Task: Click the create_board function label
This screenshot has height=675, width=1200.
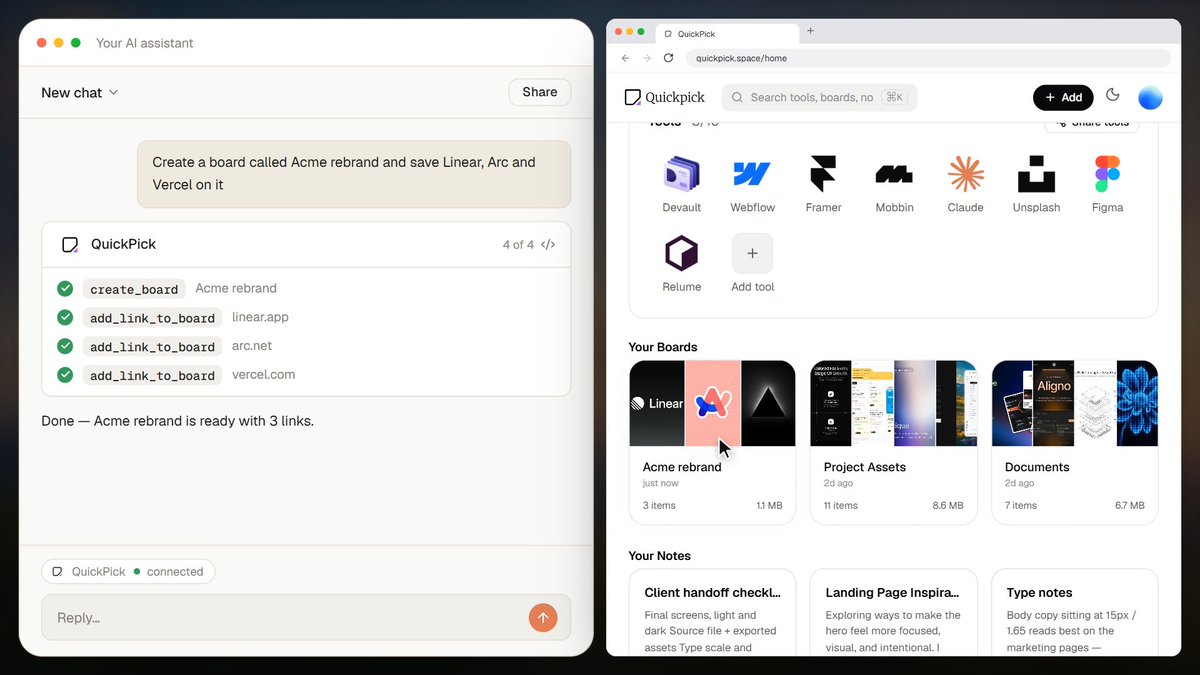Action: [134, 289]
